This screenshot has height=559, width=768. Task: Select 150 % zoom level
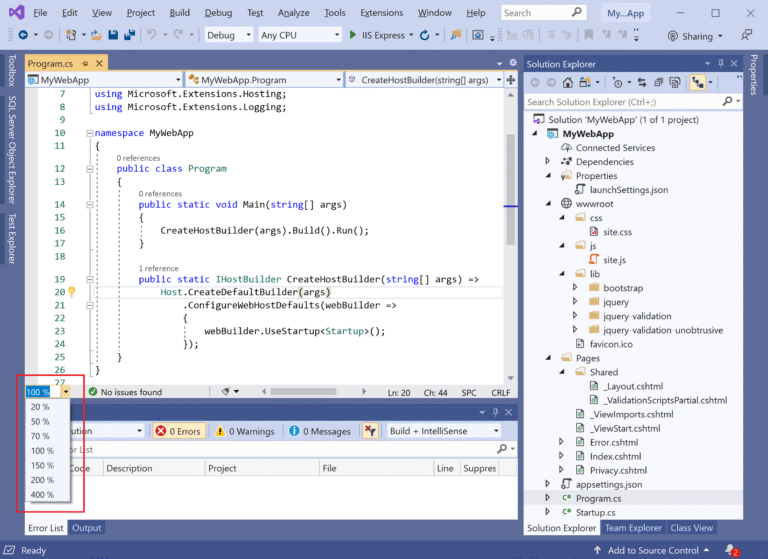[42, 465]
